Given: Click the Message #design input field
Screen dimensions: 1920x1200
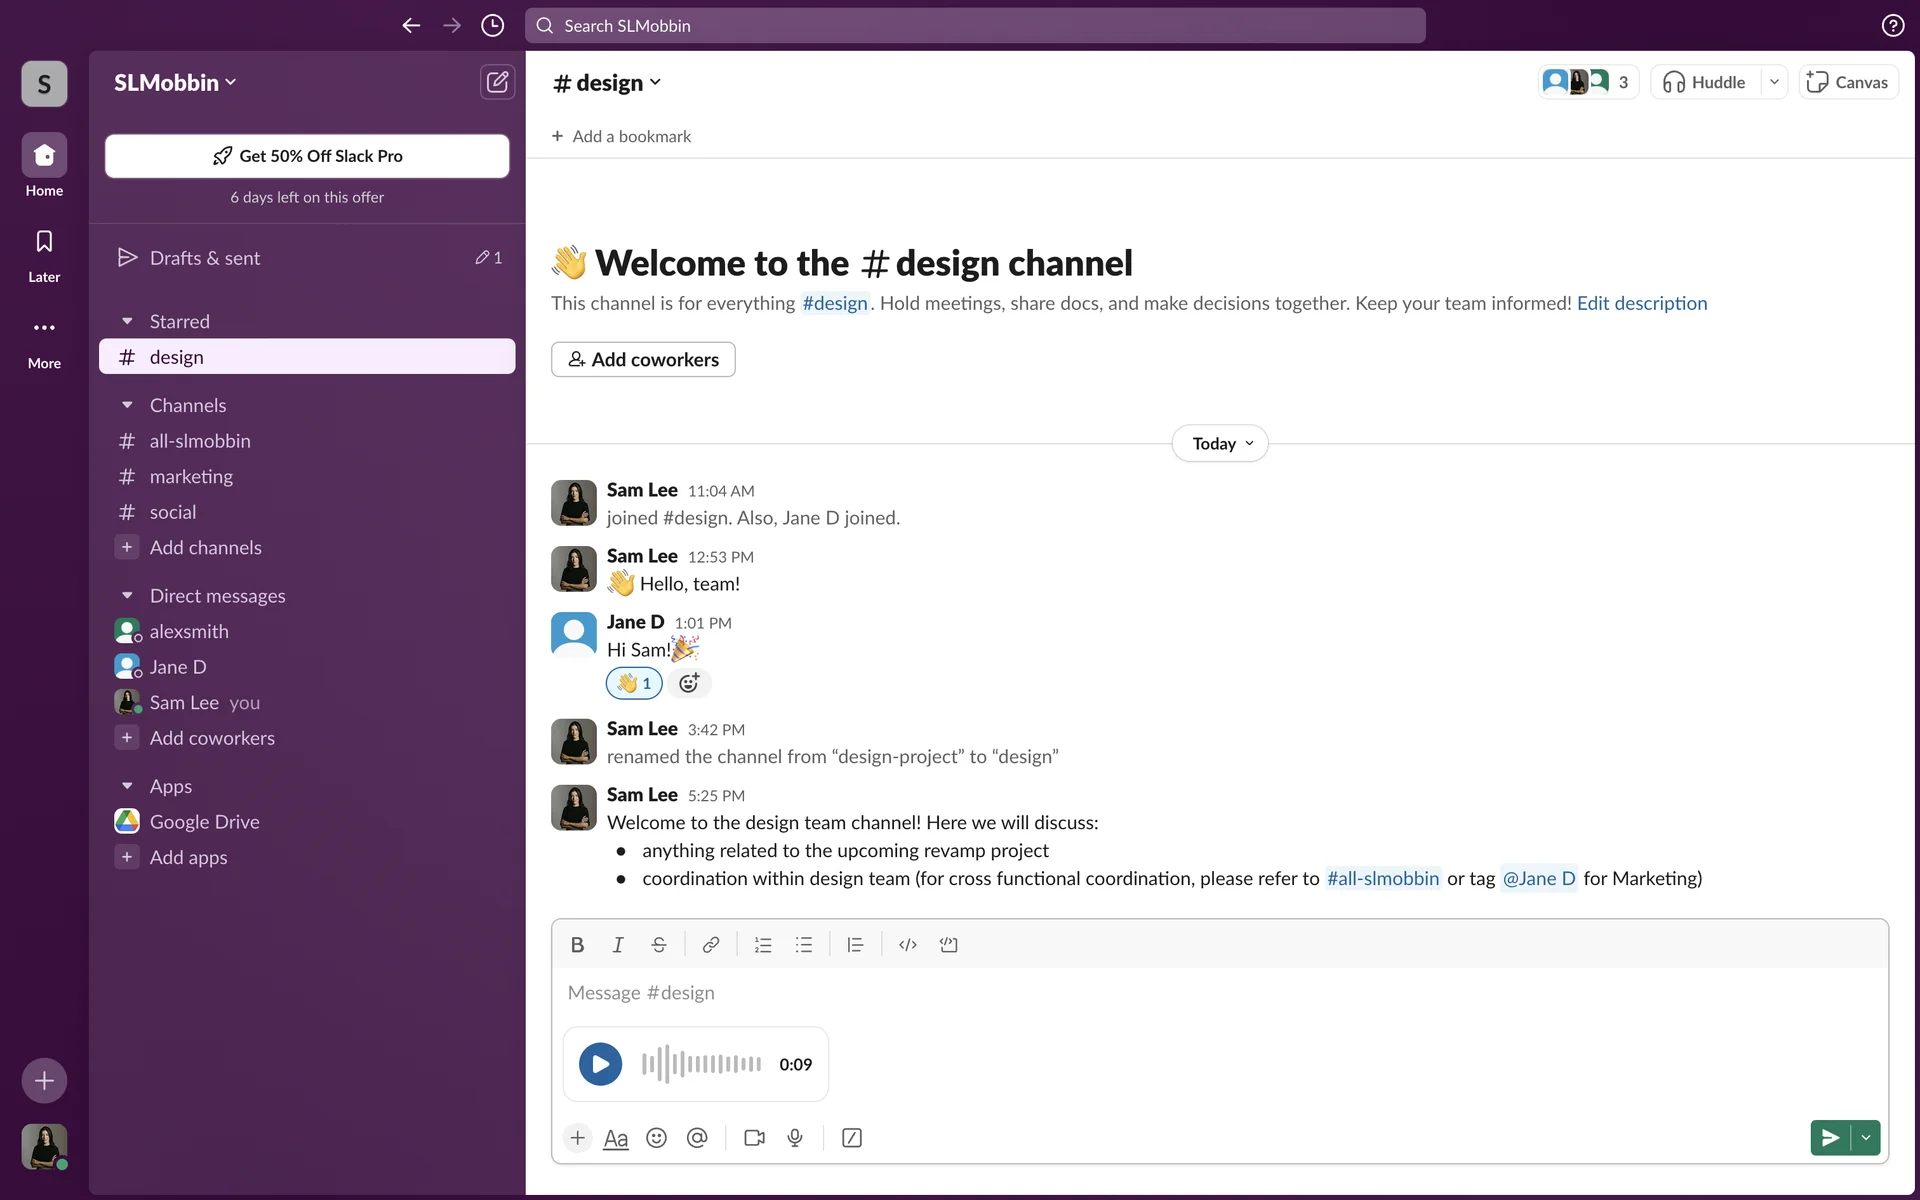Looking at the screenshot, I should pyautogui.click(x=1100, y=993).
